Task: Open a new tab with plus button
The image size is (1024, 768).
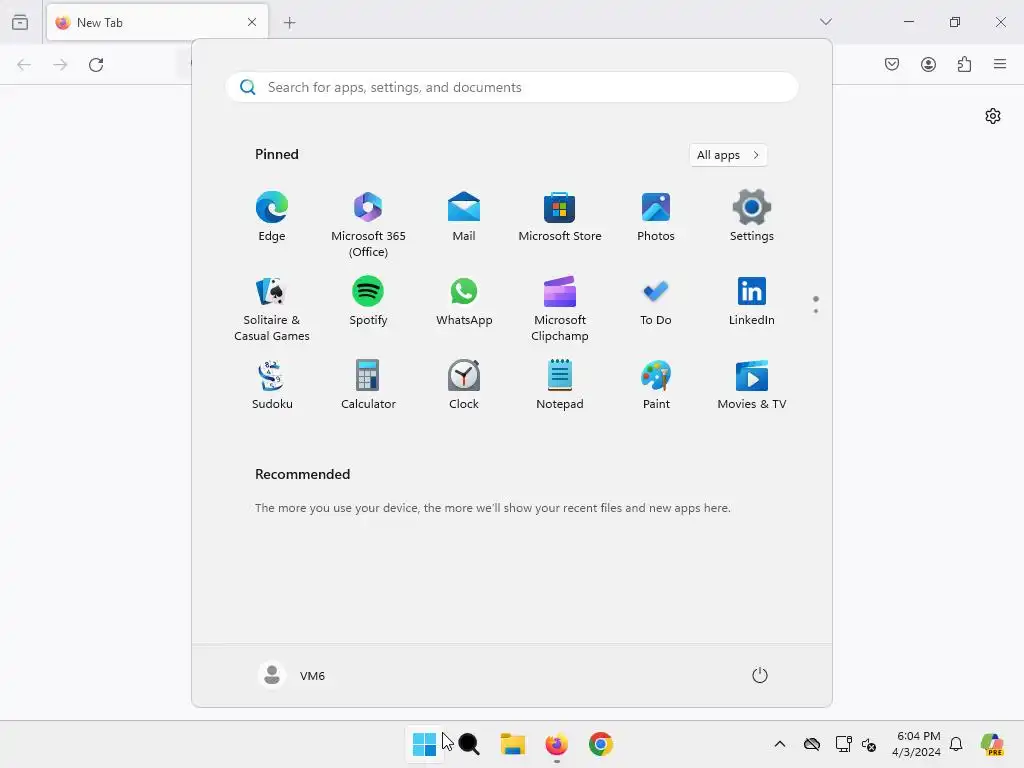Action: [289, 23]
